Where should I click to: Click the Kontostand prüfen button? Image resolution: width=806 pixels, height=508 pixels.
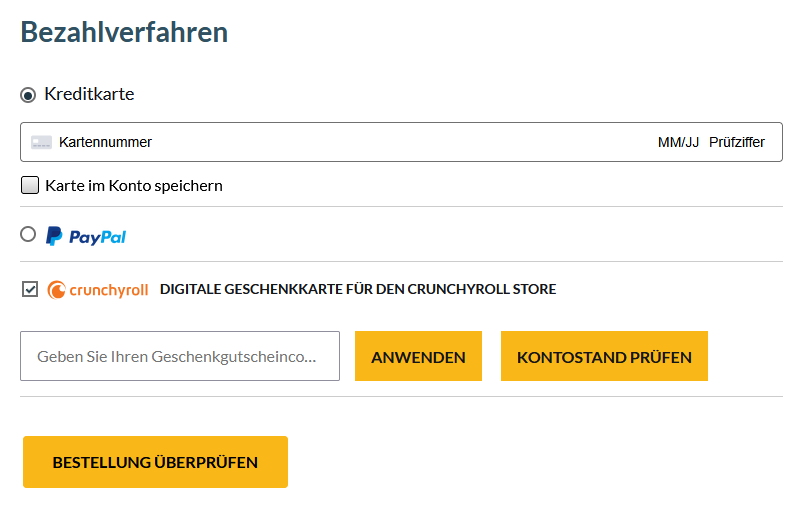[x=604, y=356]
